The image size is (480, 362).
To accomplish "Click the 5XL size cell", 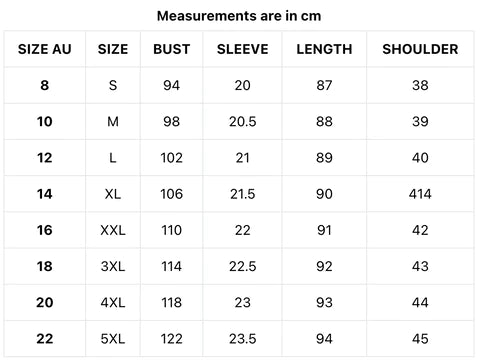I will tap(113, 339).
